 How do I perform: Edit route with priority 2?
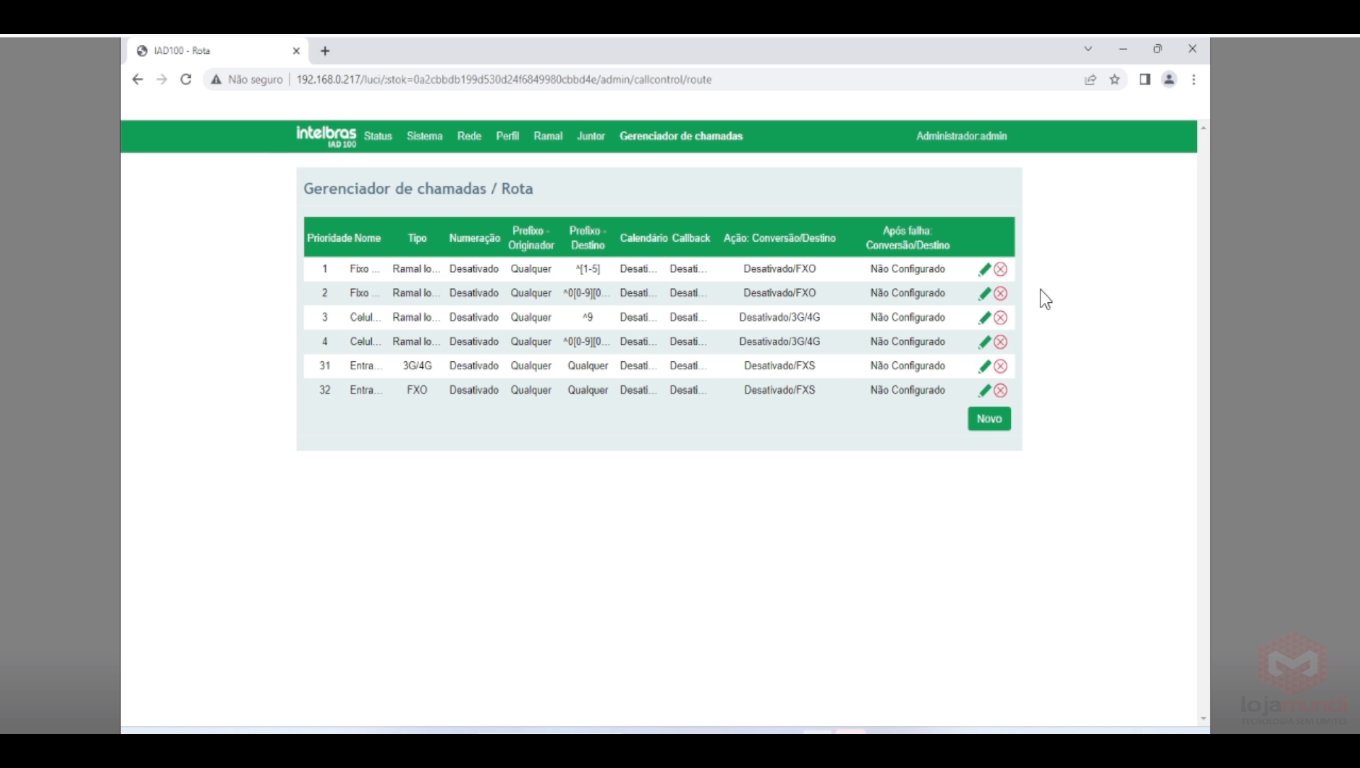coord(985,293)
